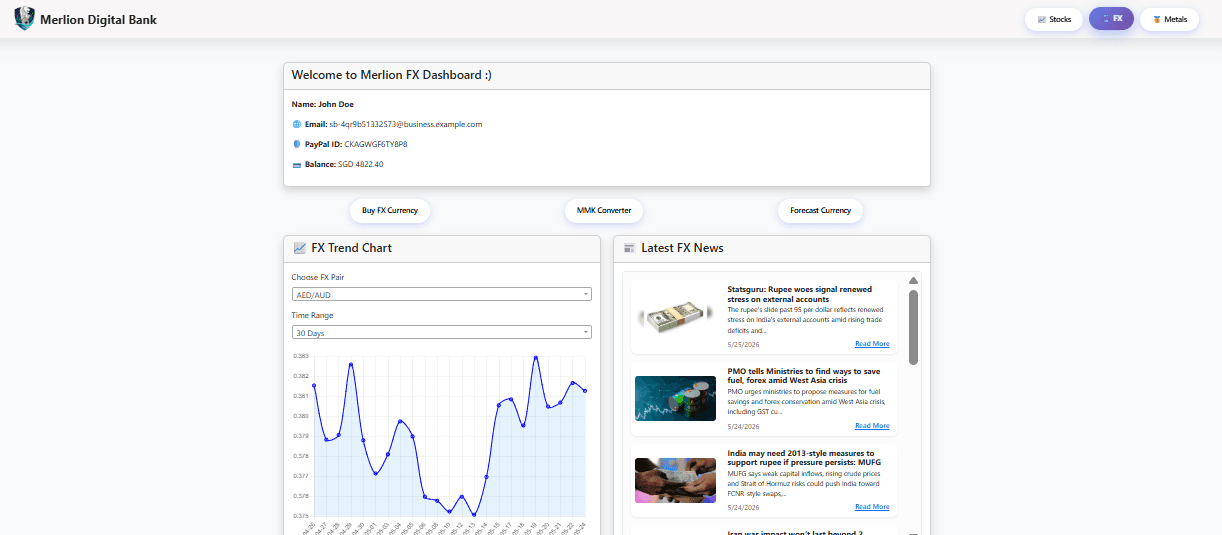
Task: Click the Latest FX News newspaper icon
Action: [629, 248]
